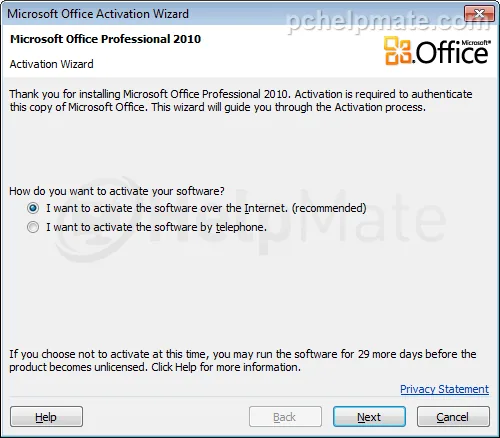Click 'How do you want to activate' question
The height and width of the screenshot is (438, 500).
point(117,191)
